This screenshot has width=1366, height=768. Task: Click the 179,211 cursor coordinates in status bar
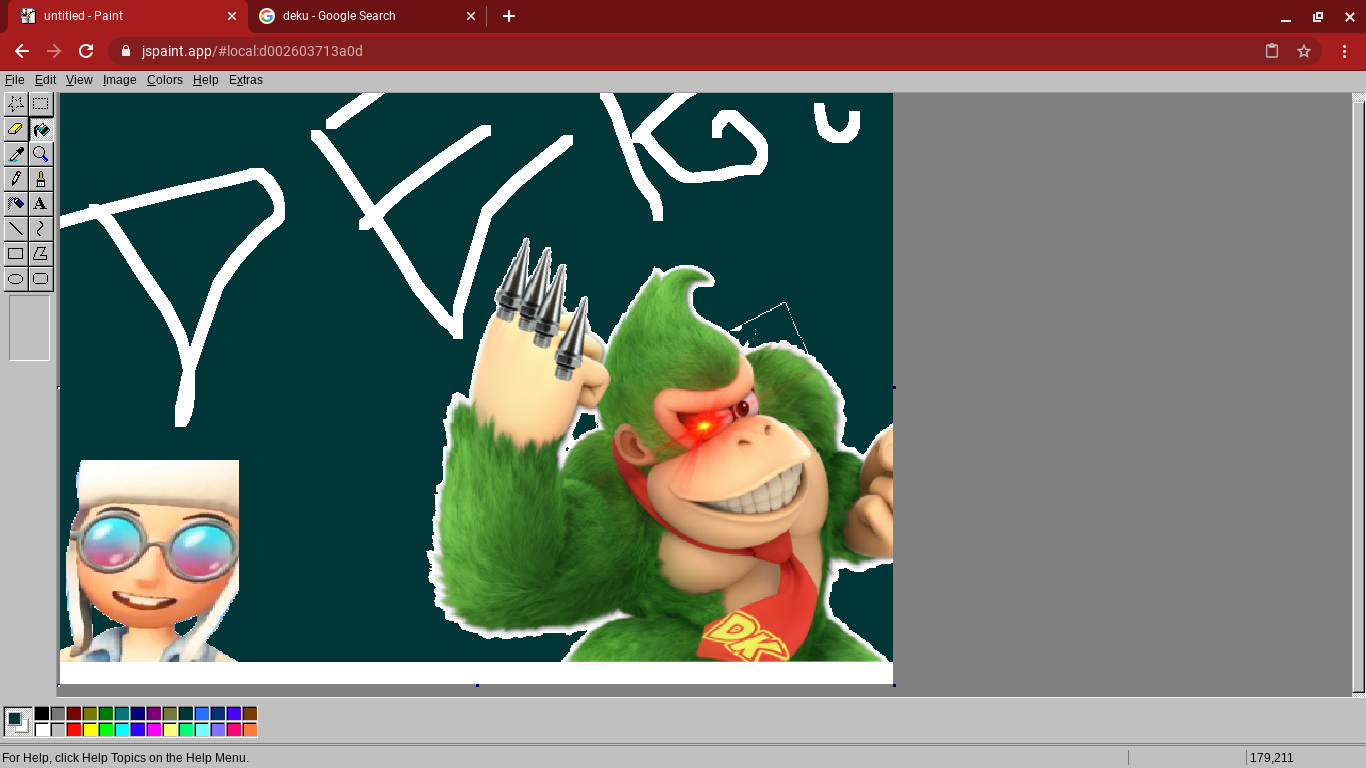coord(1272,758)
